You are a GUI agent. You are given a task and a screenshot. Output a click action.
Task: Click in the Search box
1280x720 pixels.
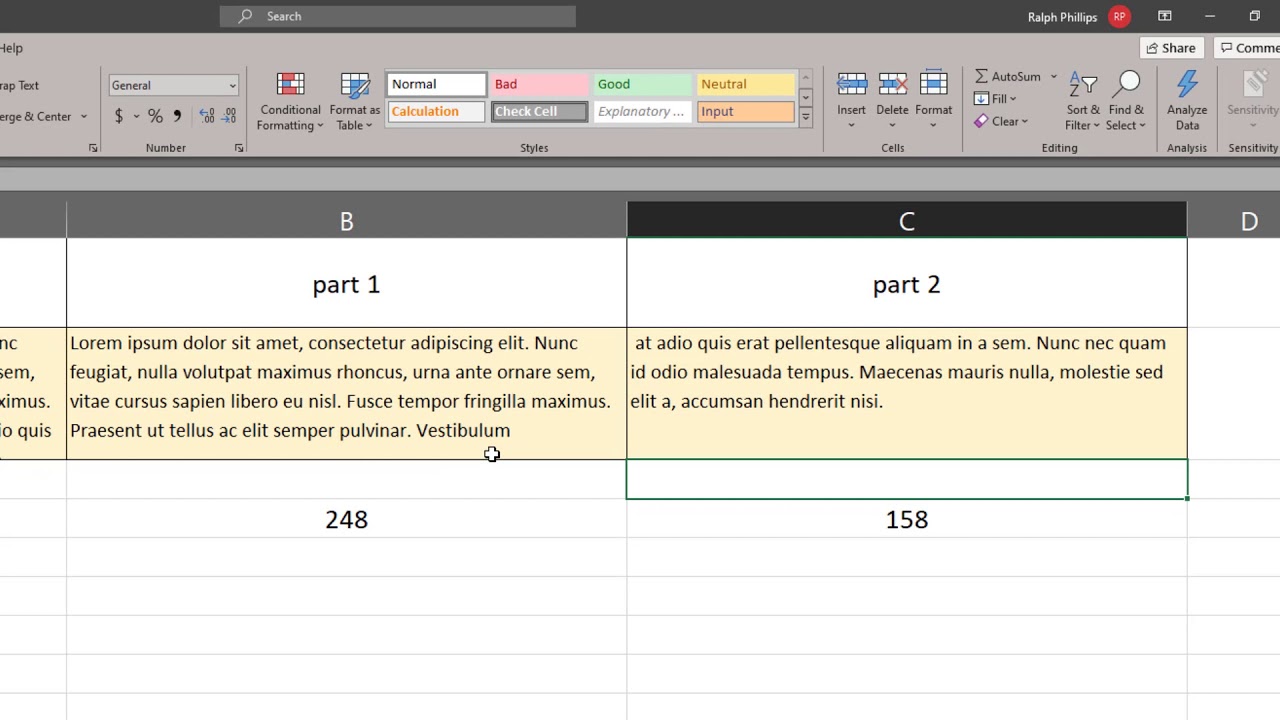[x=398, y=16]
